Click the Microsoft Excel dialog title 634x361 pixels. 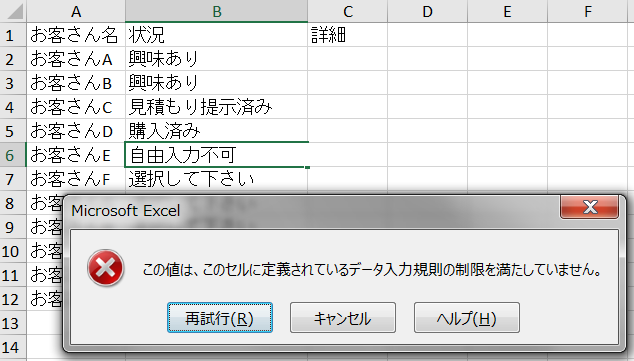point(126,211)
